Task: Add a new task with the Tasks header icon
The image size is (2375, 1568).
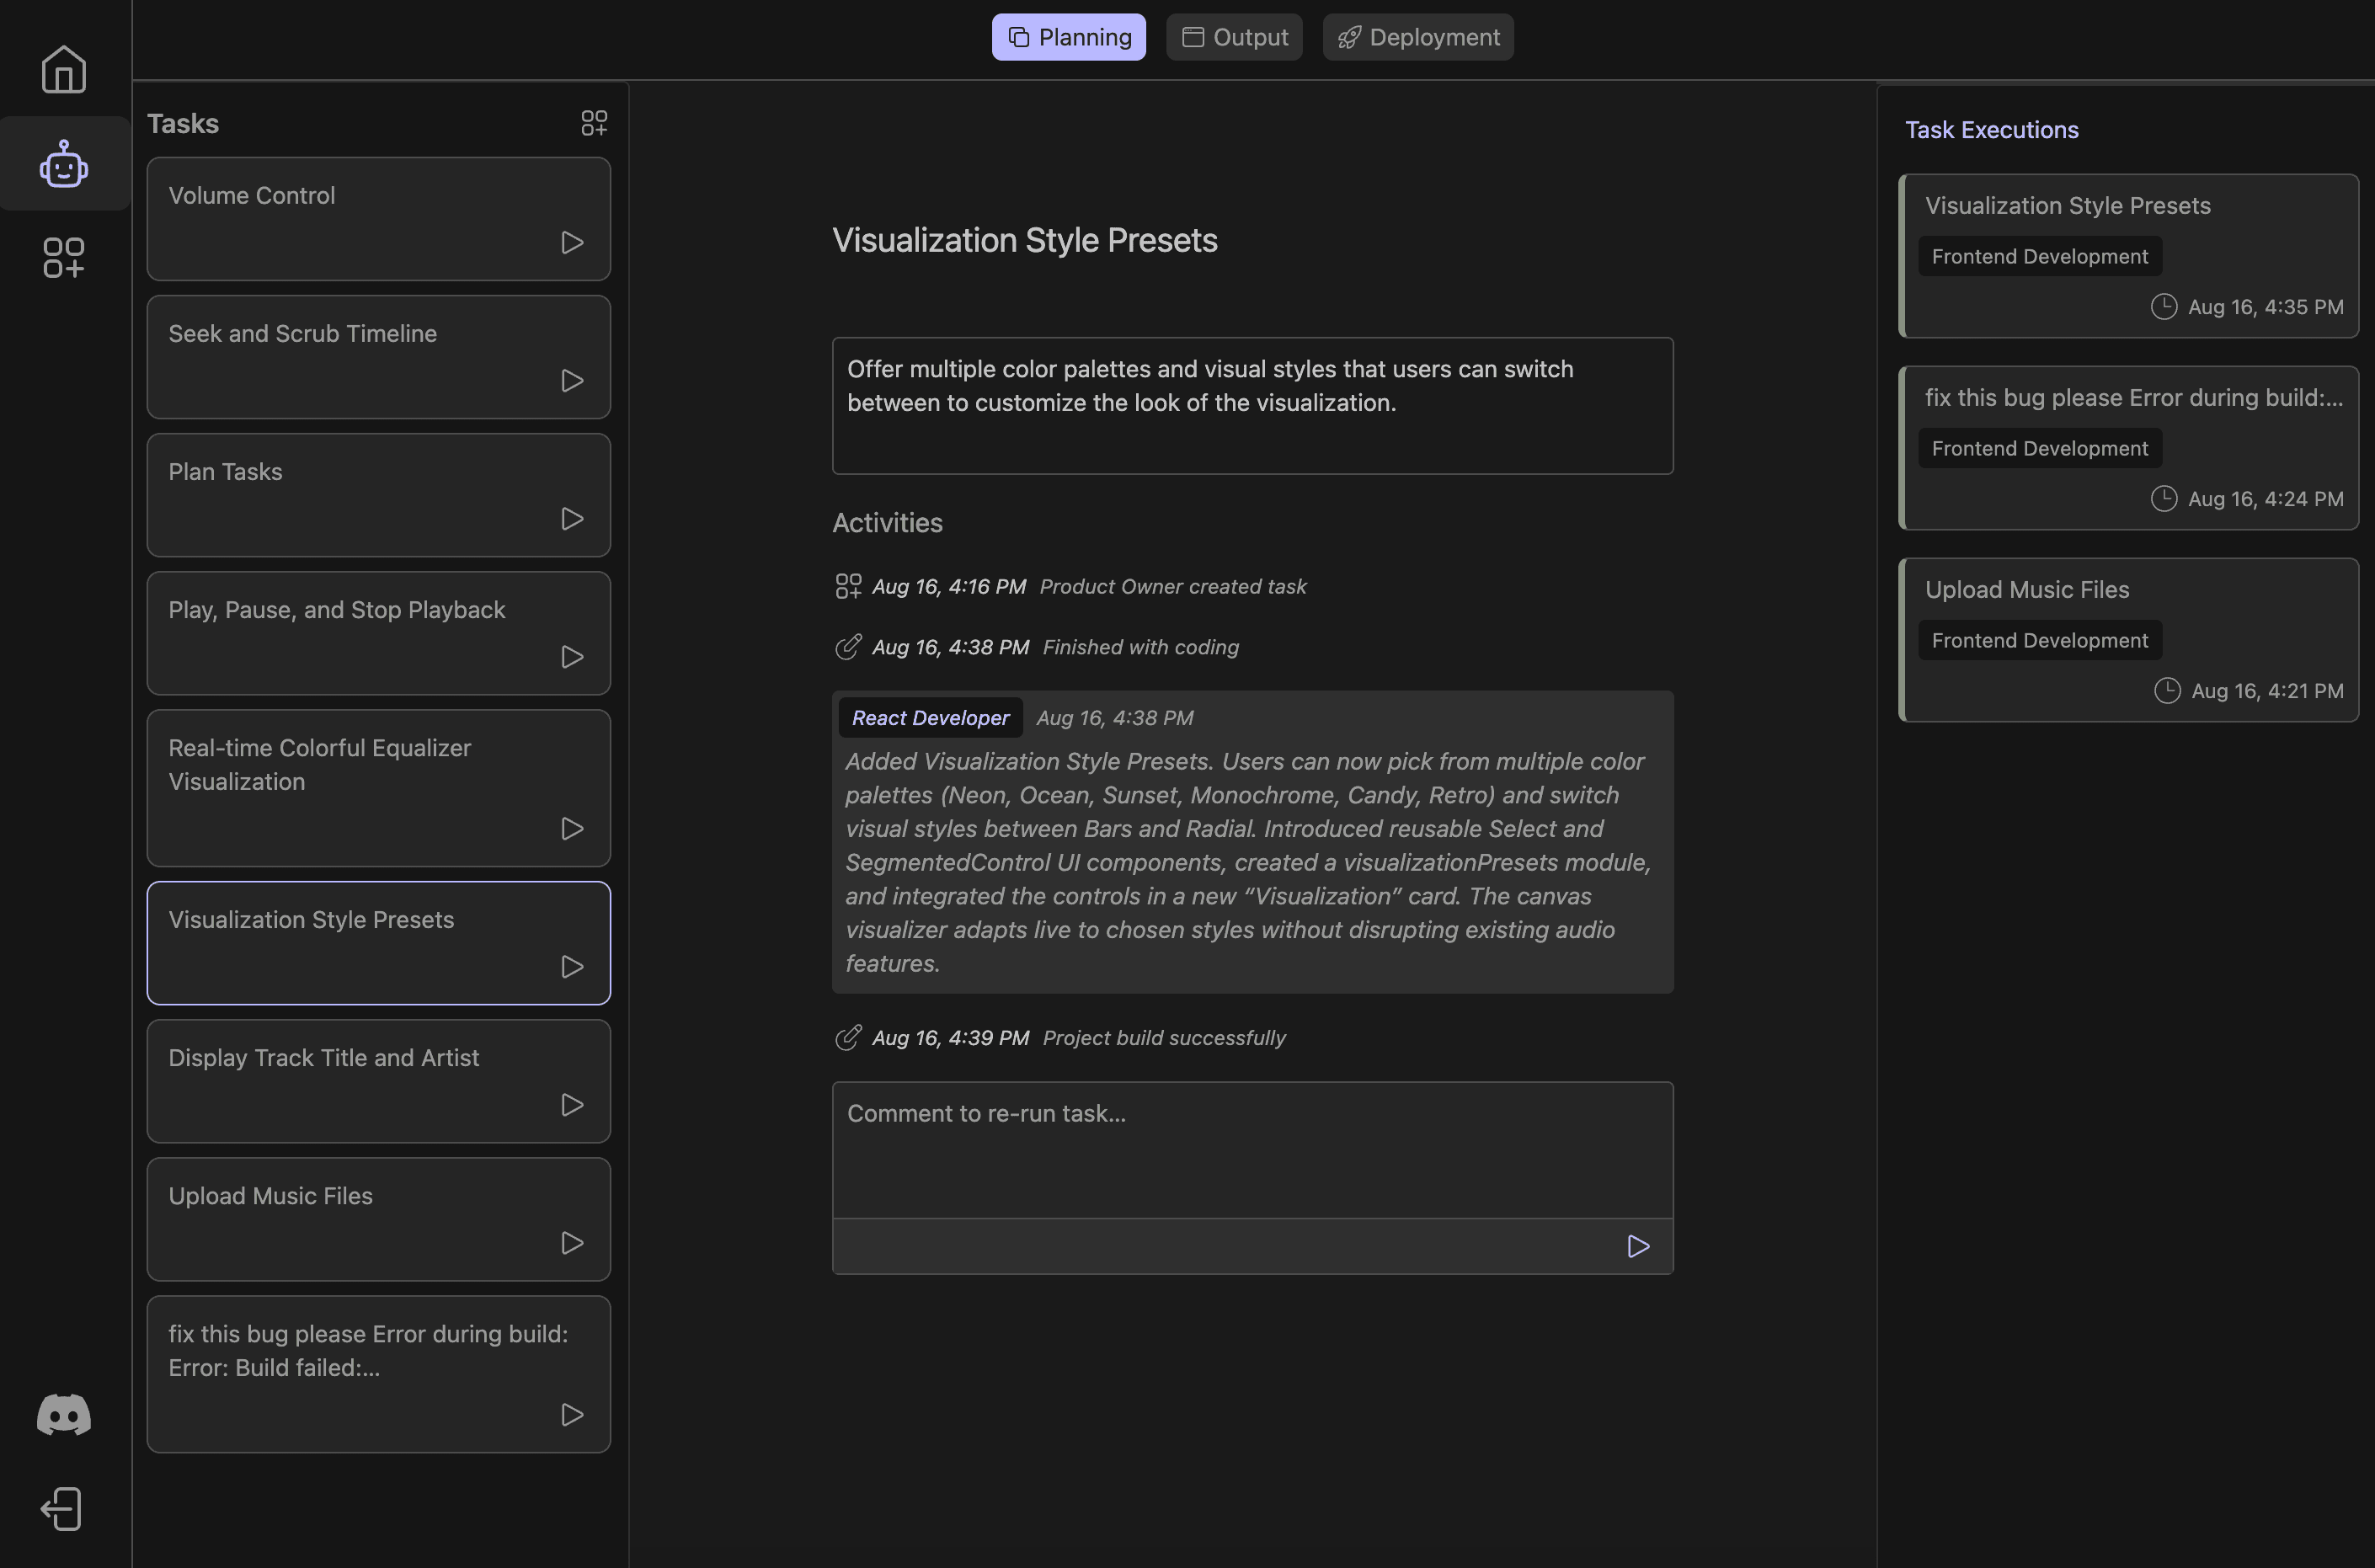Action: [594, 123]
